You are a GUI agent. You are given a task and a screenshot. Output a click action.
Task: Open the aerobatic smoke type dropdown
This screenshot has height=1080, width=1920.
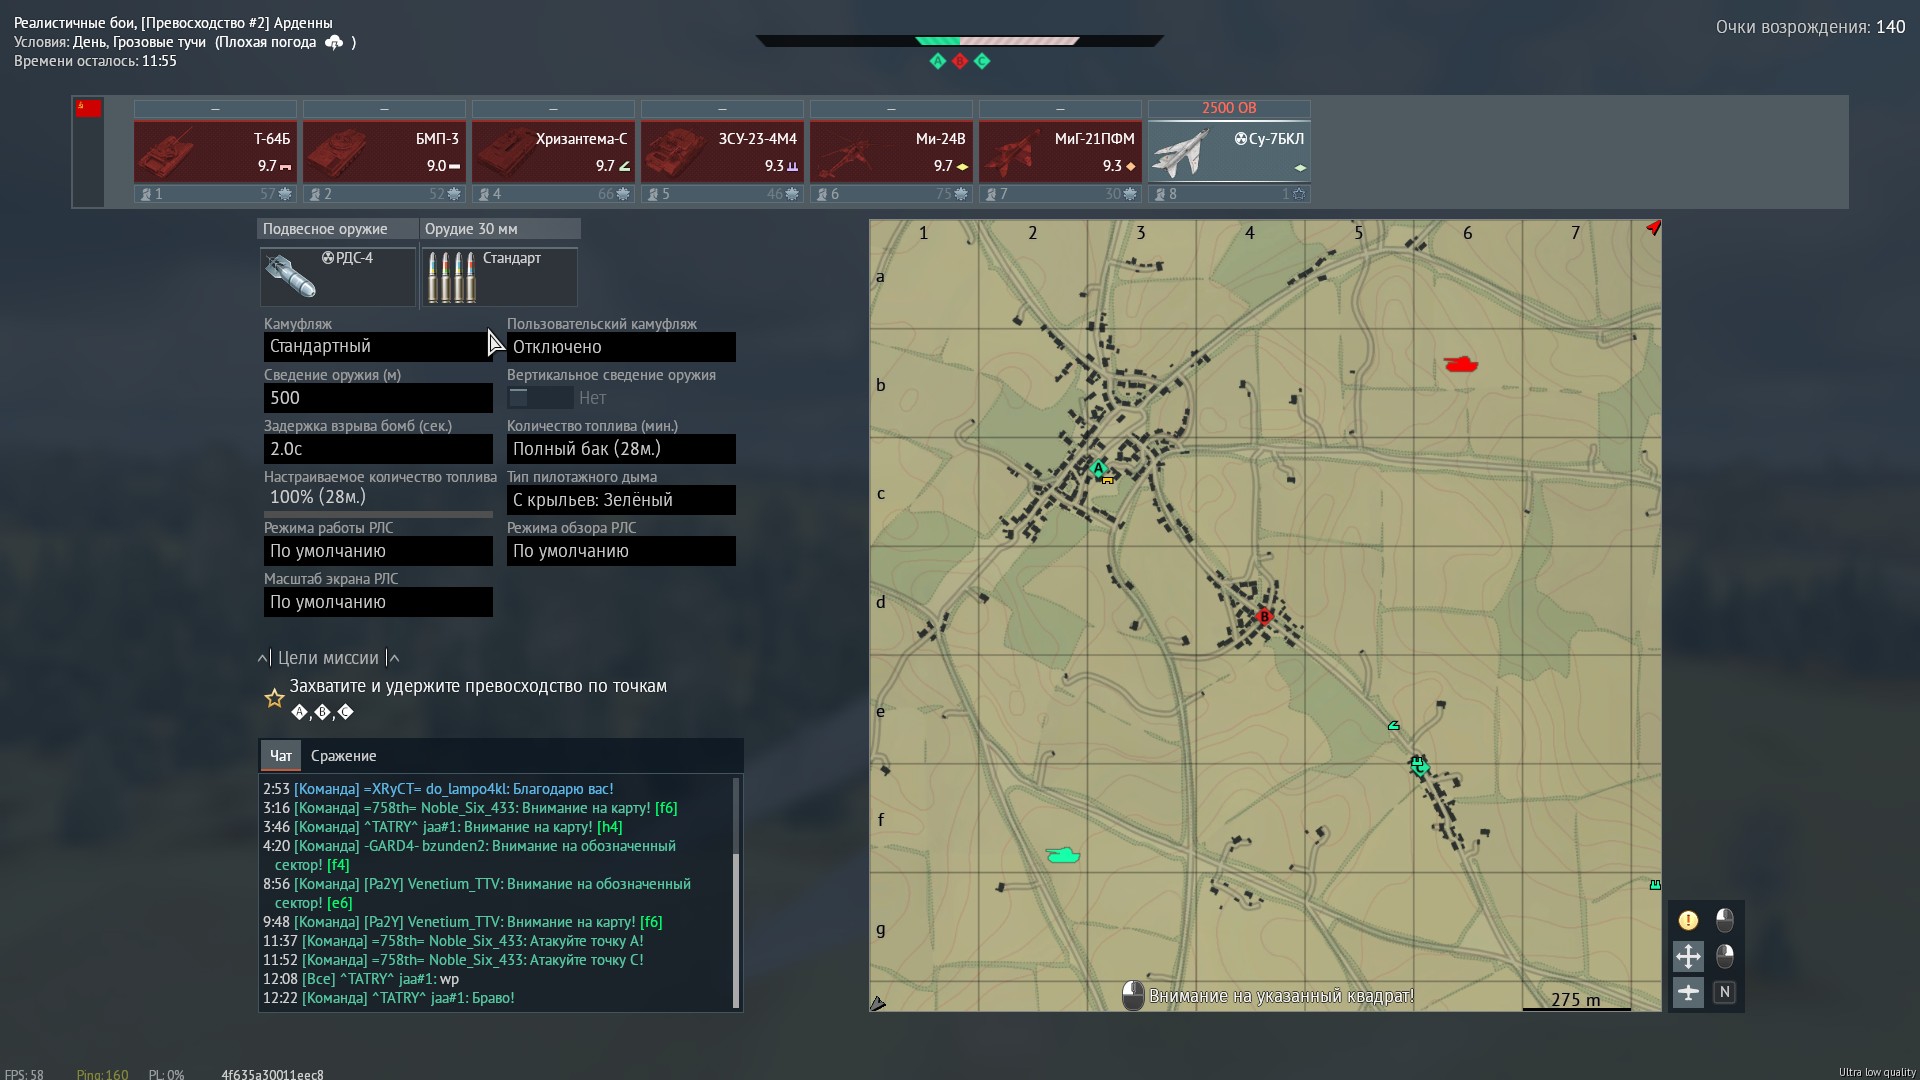[x=621, y=500]
